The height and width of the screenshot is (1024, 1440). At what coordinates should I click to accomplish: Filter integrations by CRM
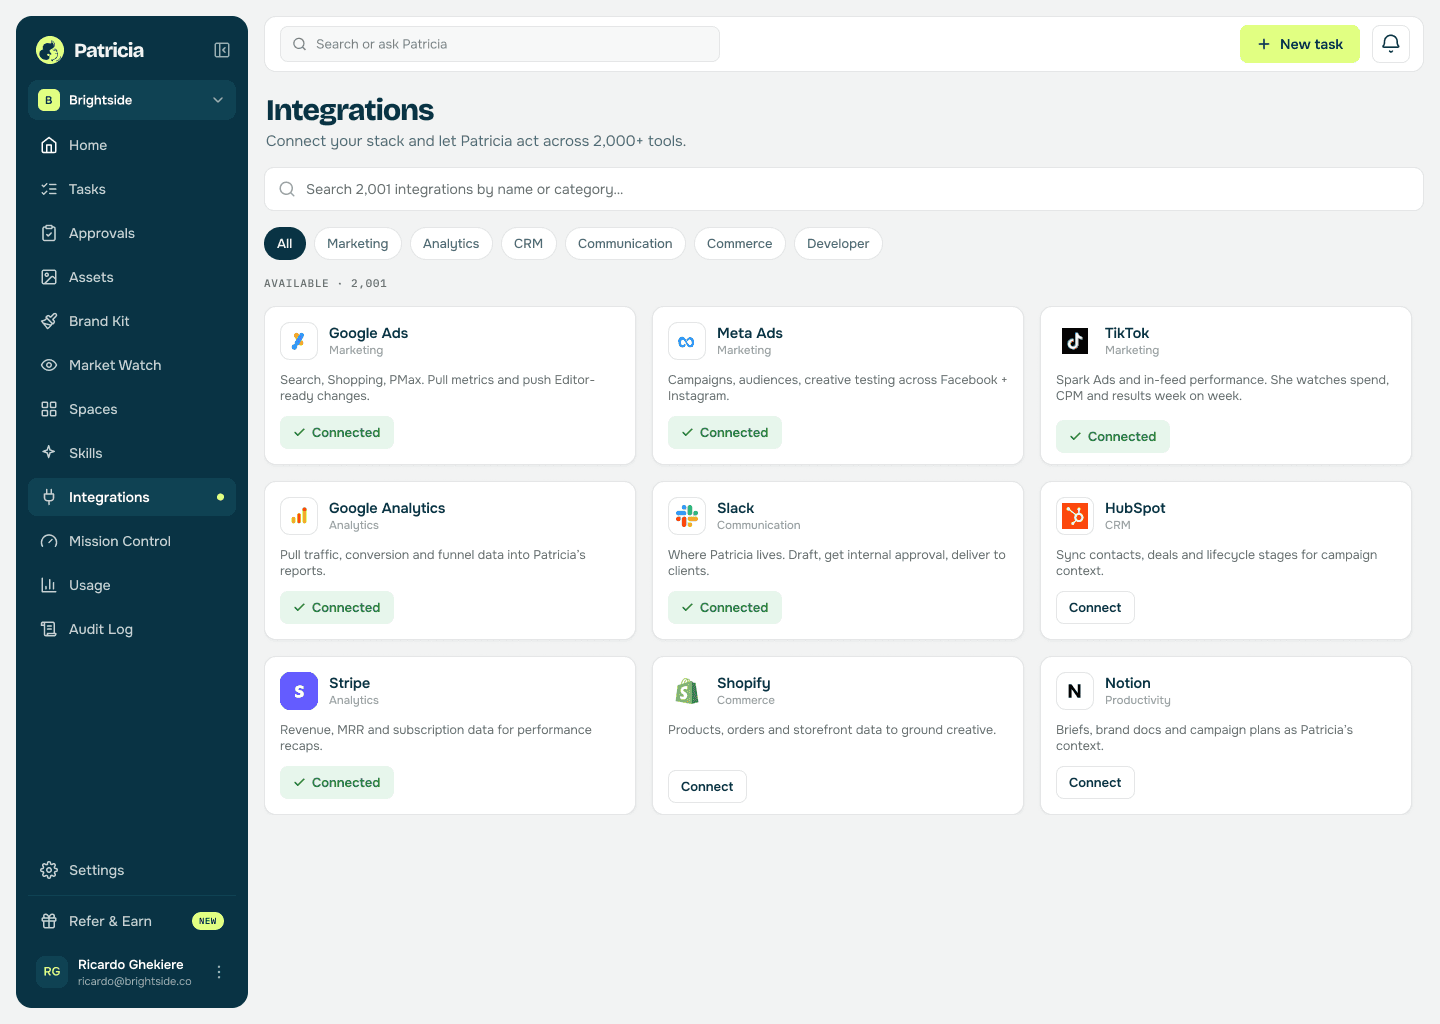point(529,244)
